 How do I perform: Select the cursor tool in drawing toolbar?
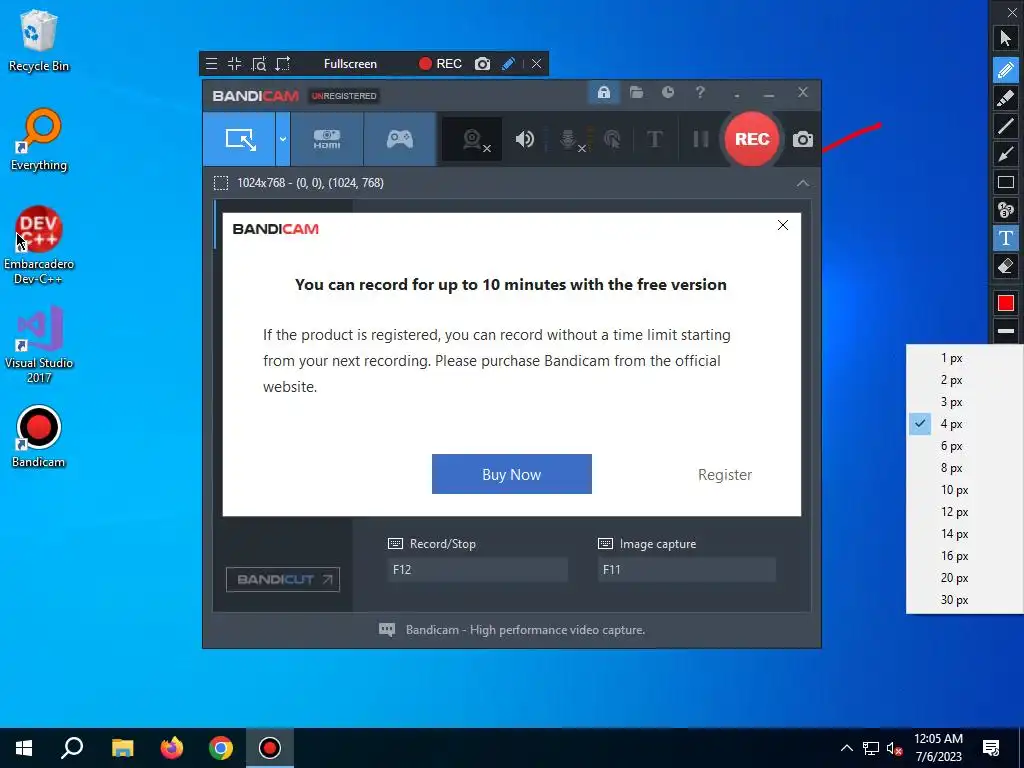click(x=1006, y=38)
